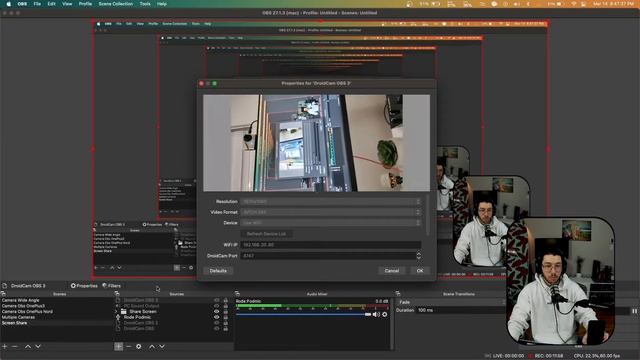Move scene down with arrow icon
640x360 pixels.
pos(38,347)
